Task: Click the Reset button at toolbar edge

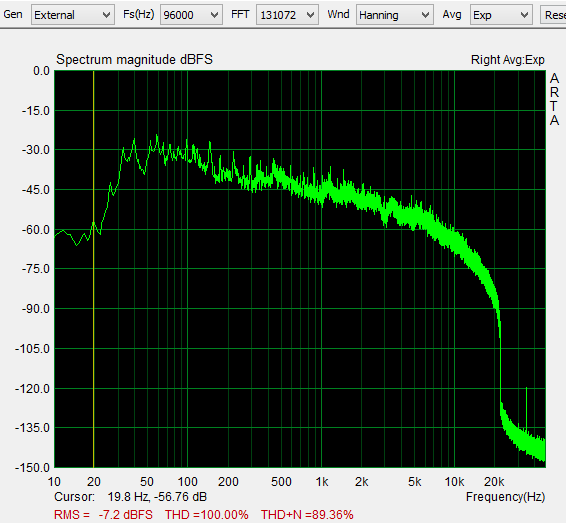Action: tap(553, 15)
